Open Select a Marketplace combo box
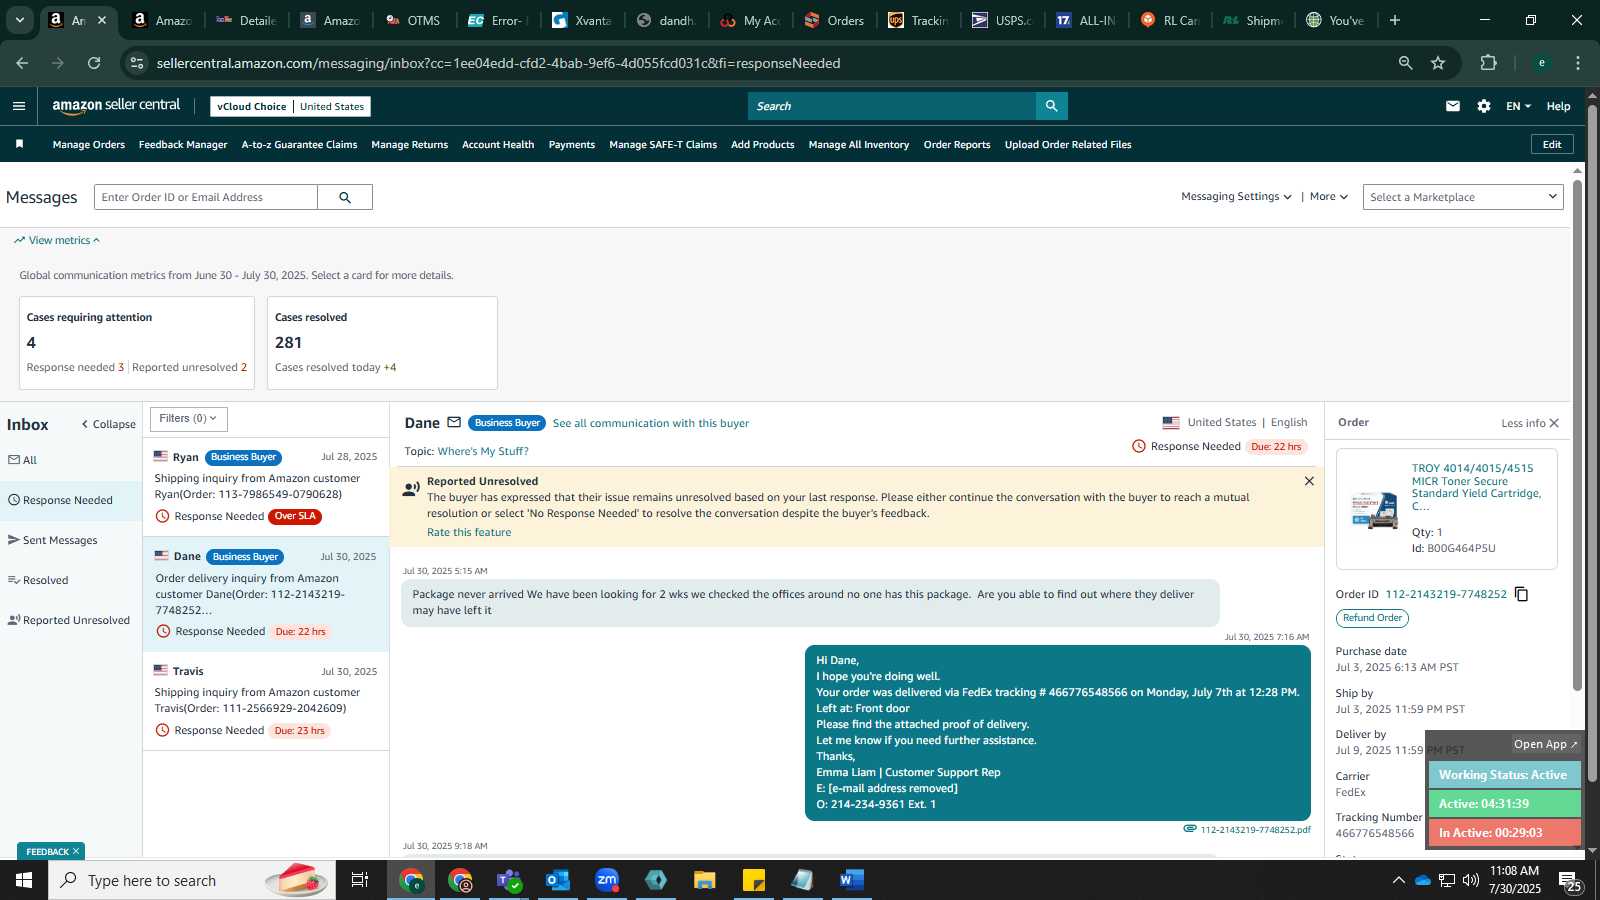 [1463, 197]
